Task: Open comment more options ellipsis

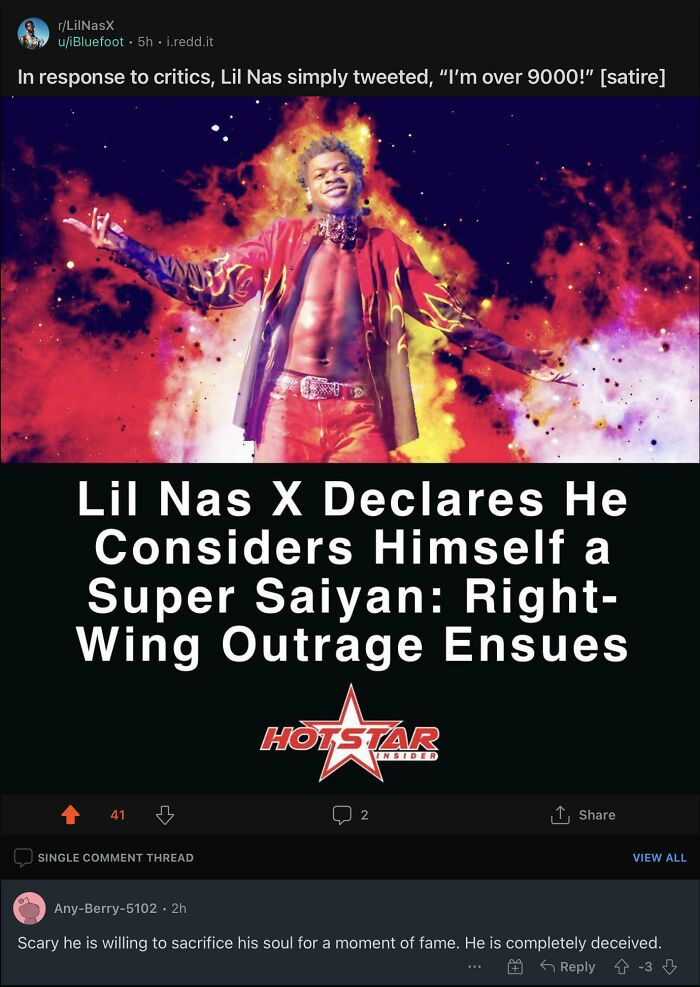Action: [x=475, y=966]
